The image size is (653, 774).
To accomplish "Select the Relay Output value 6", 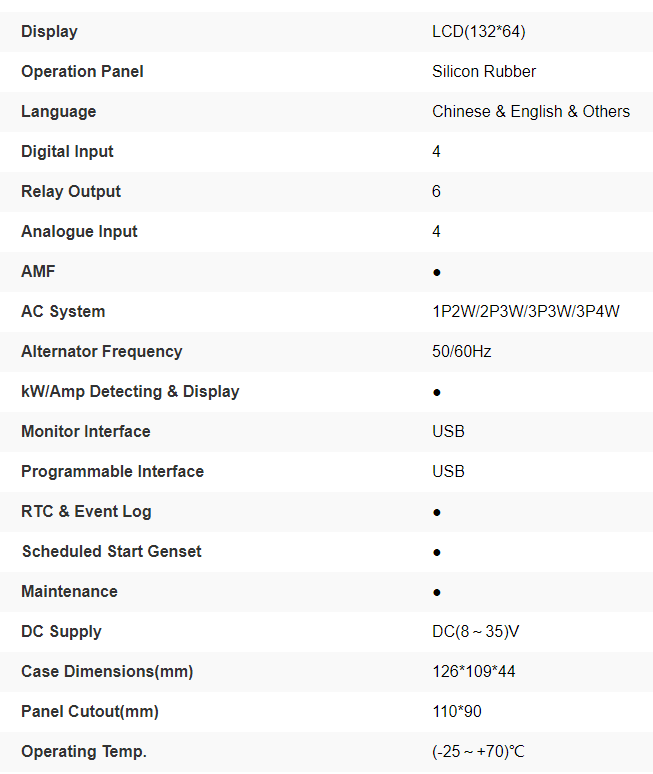I will point(436,192).
